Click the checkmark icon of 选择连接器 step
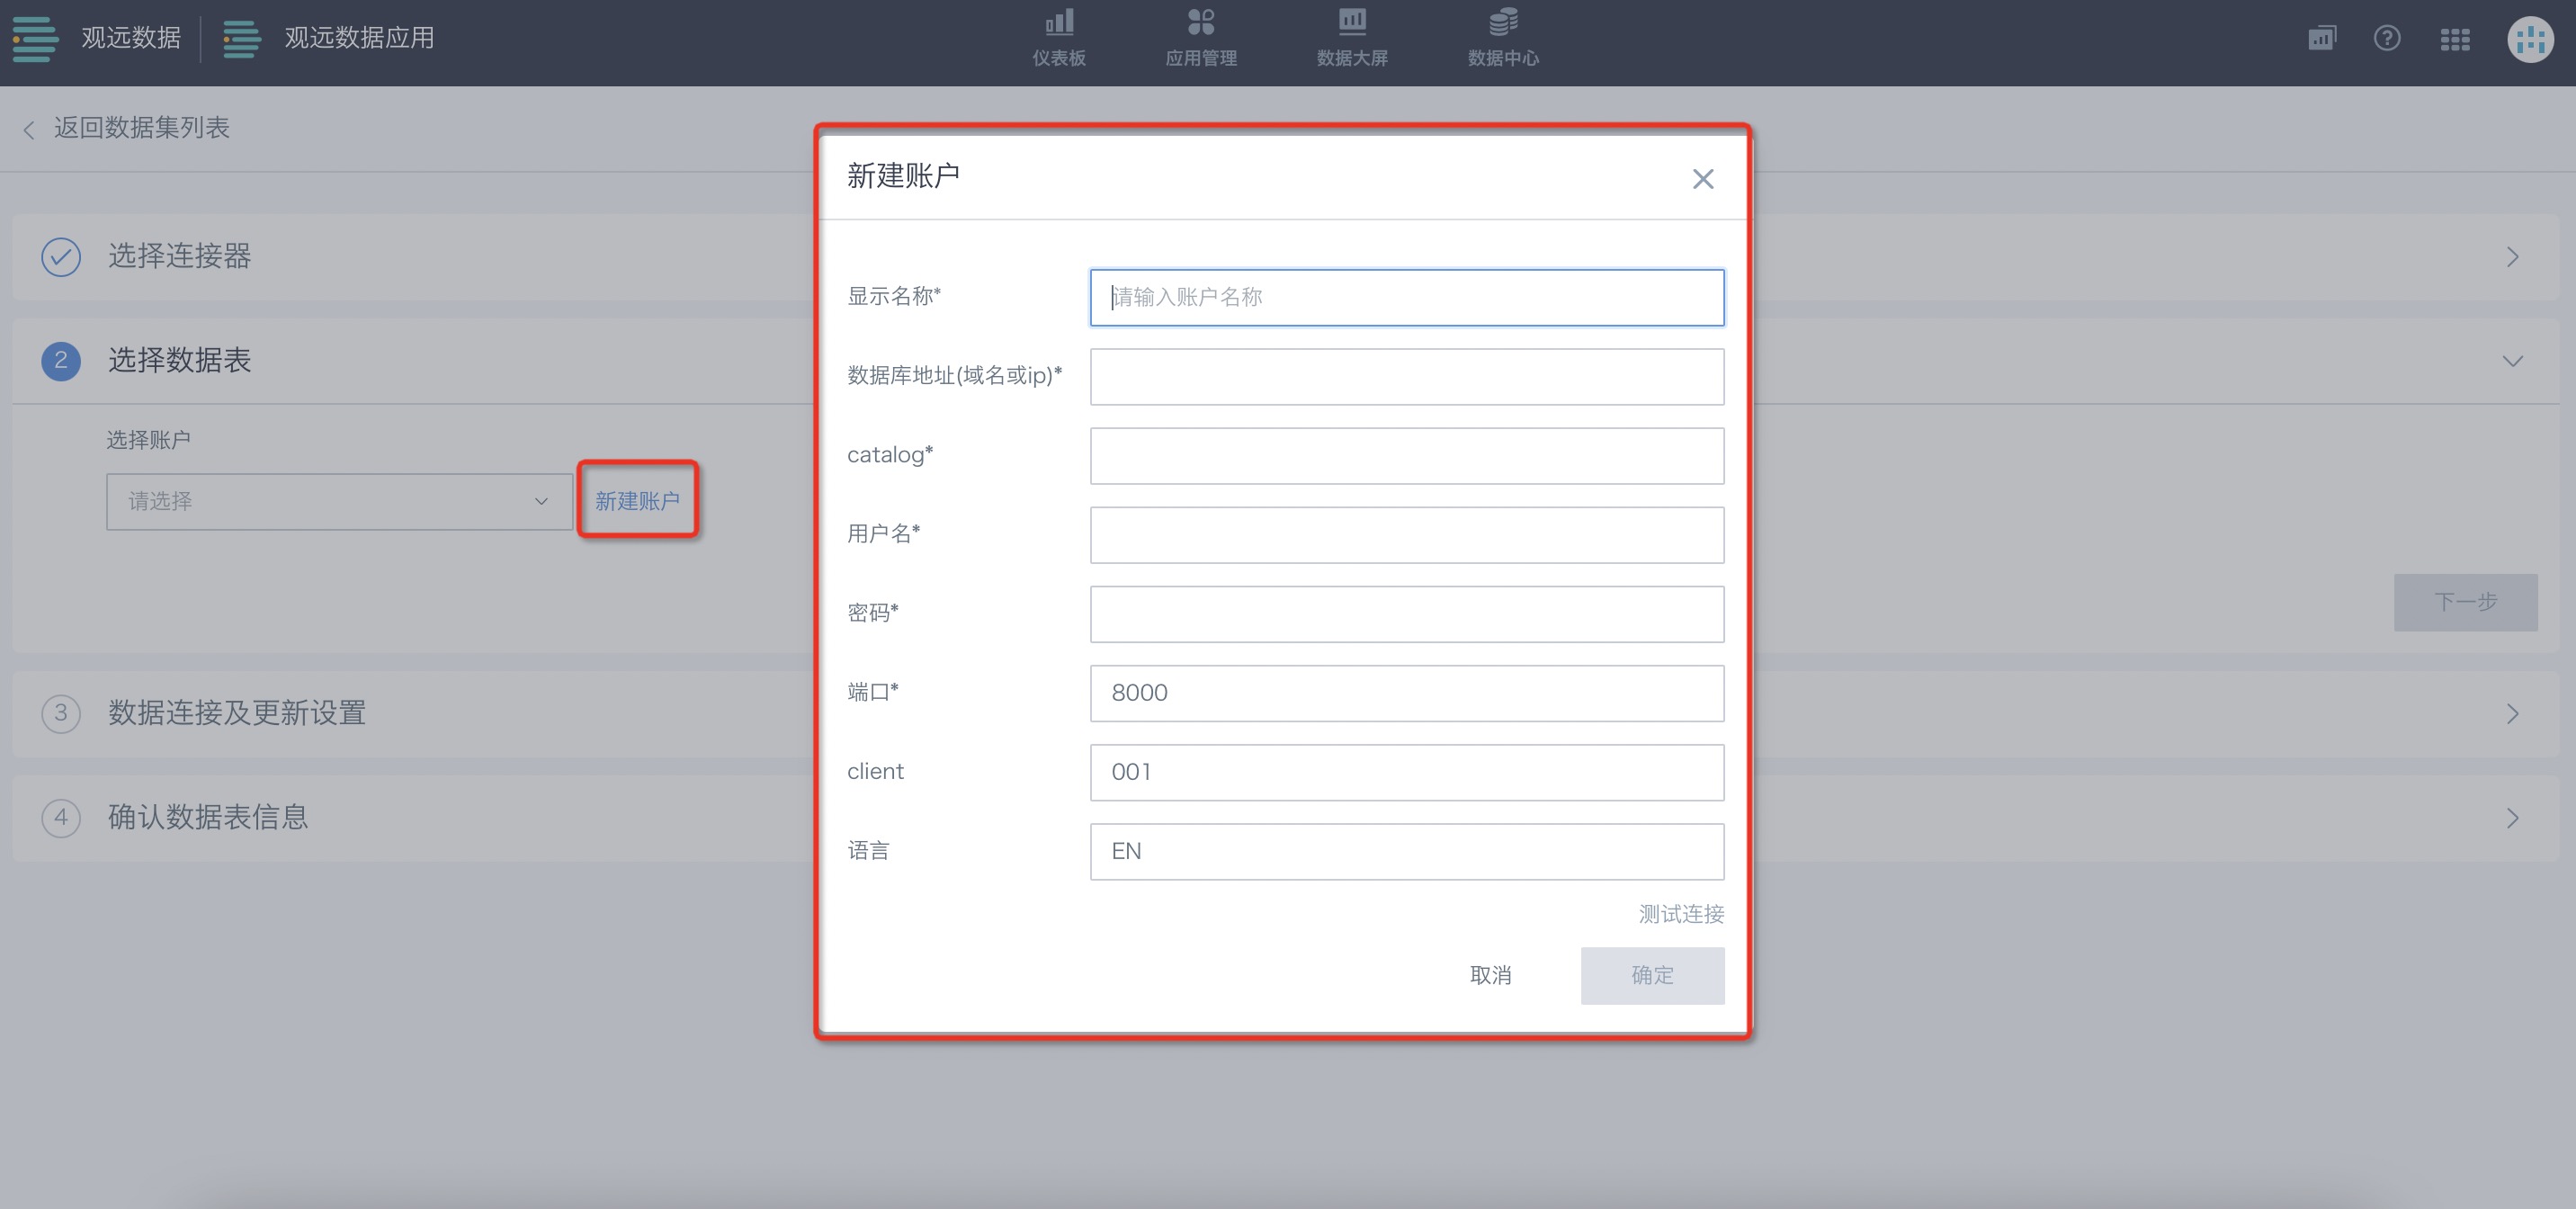The width and height of the screenshot is (2576, 1209). 61,257
